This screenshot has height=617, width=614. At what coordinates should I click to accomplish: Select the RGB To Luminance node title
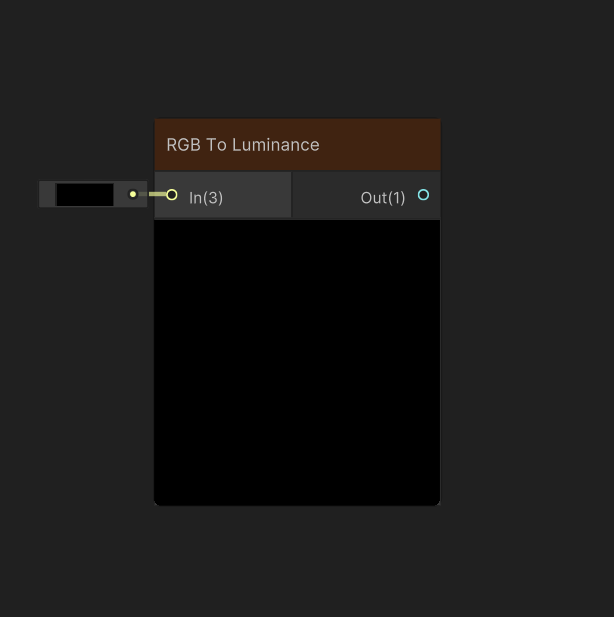243,145
